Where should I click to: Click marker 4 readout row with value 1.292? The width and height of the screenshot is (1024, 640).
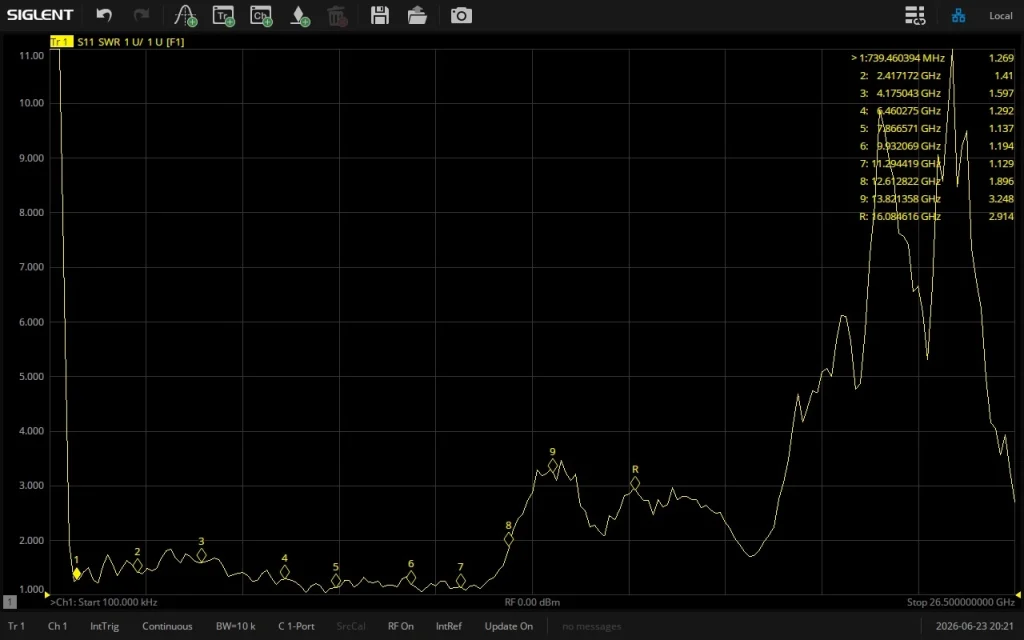[x=936, y=111]
